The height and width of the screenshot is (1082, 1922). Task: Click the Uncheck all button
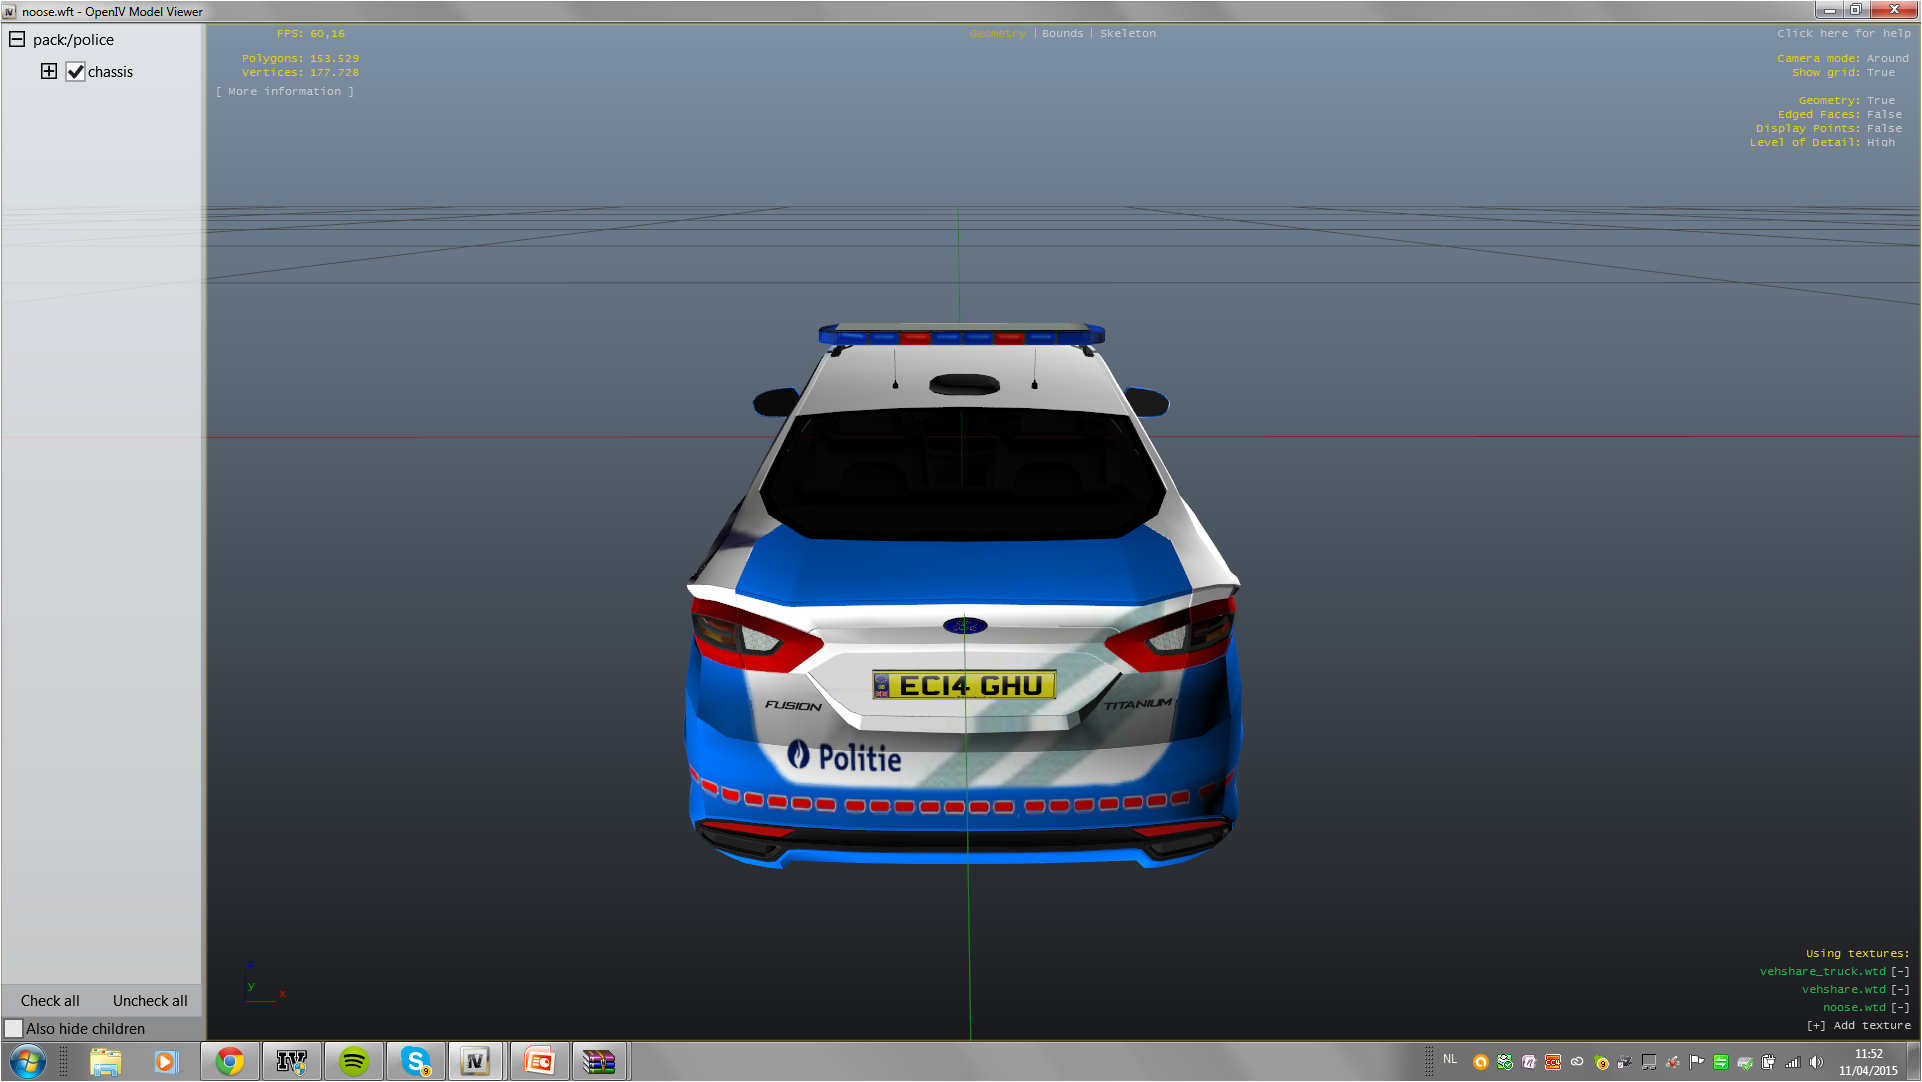pos(150,1000)
